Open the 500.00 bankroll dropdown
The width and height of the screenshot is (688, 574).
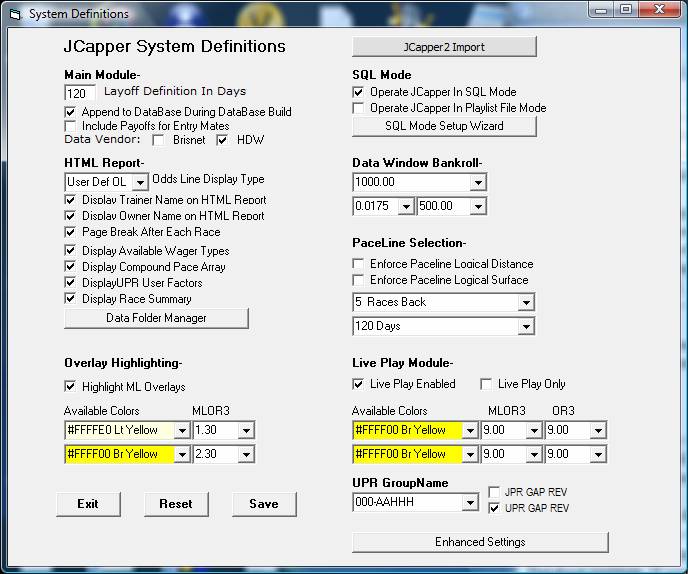click(478, 206)
